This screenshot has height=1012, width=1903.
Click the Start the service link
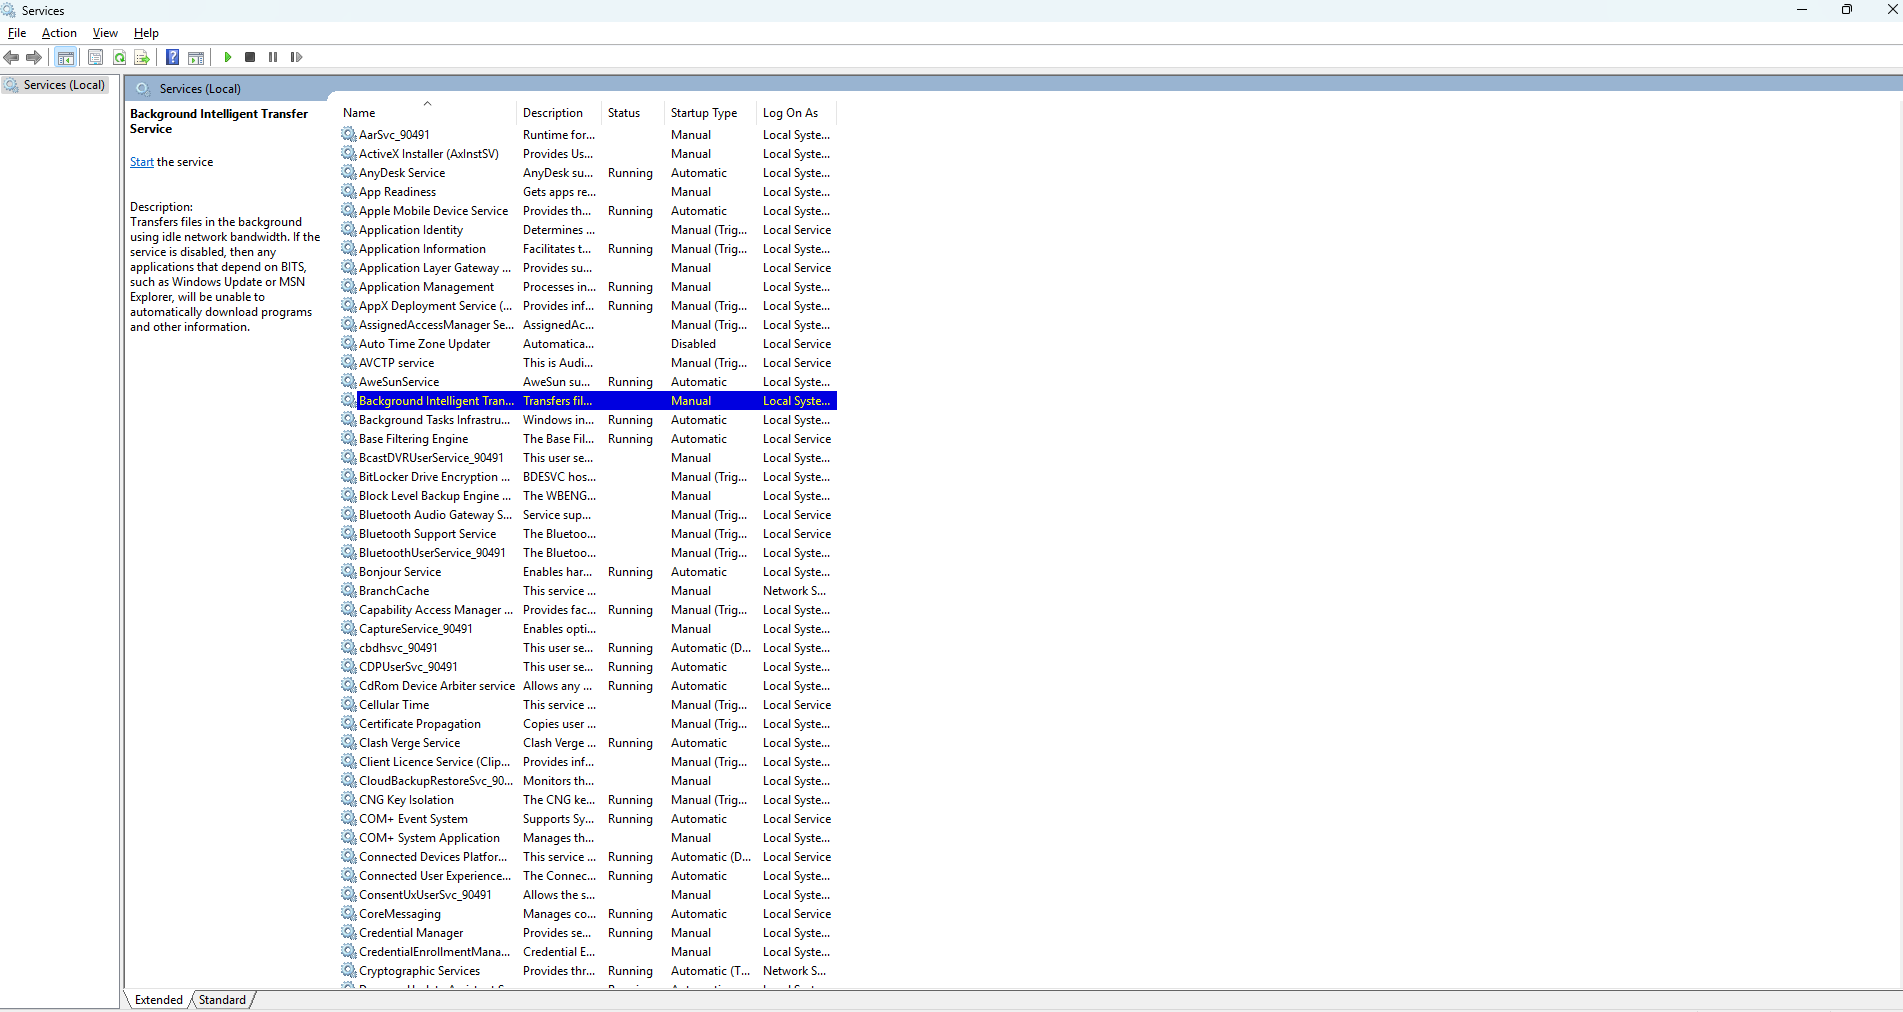141,162
